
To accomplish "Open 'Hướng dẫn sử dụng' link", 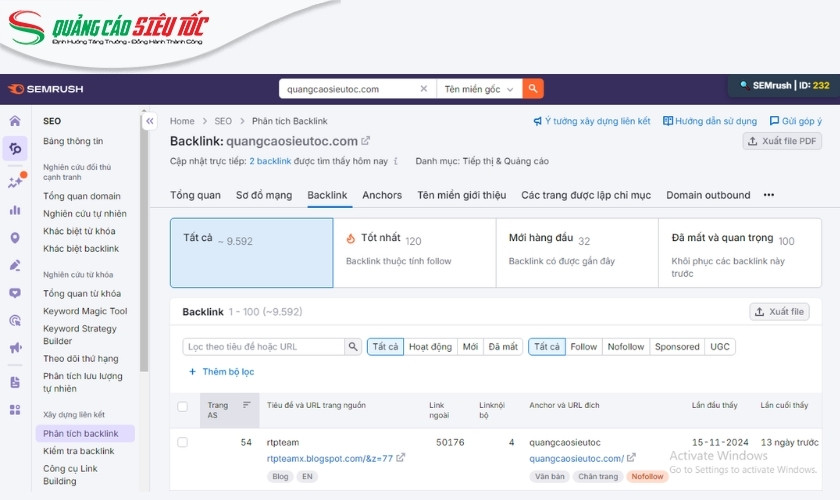I will (x=710, y=121).
